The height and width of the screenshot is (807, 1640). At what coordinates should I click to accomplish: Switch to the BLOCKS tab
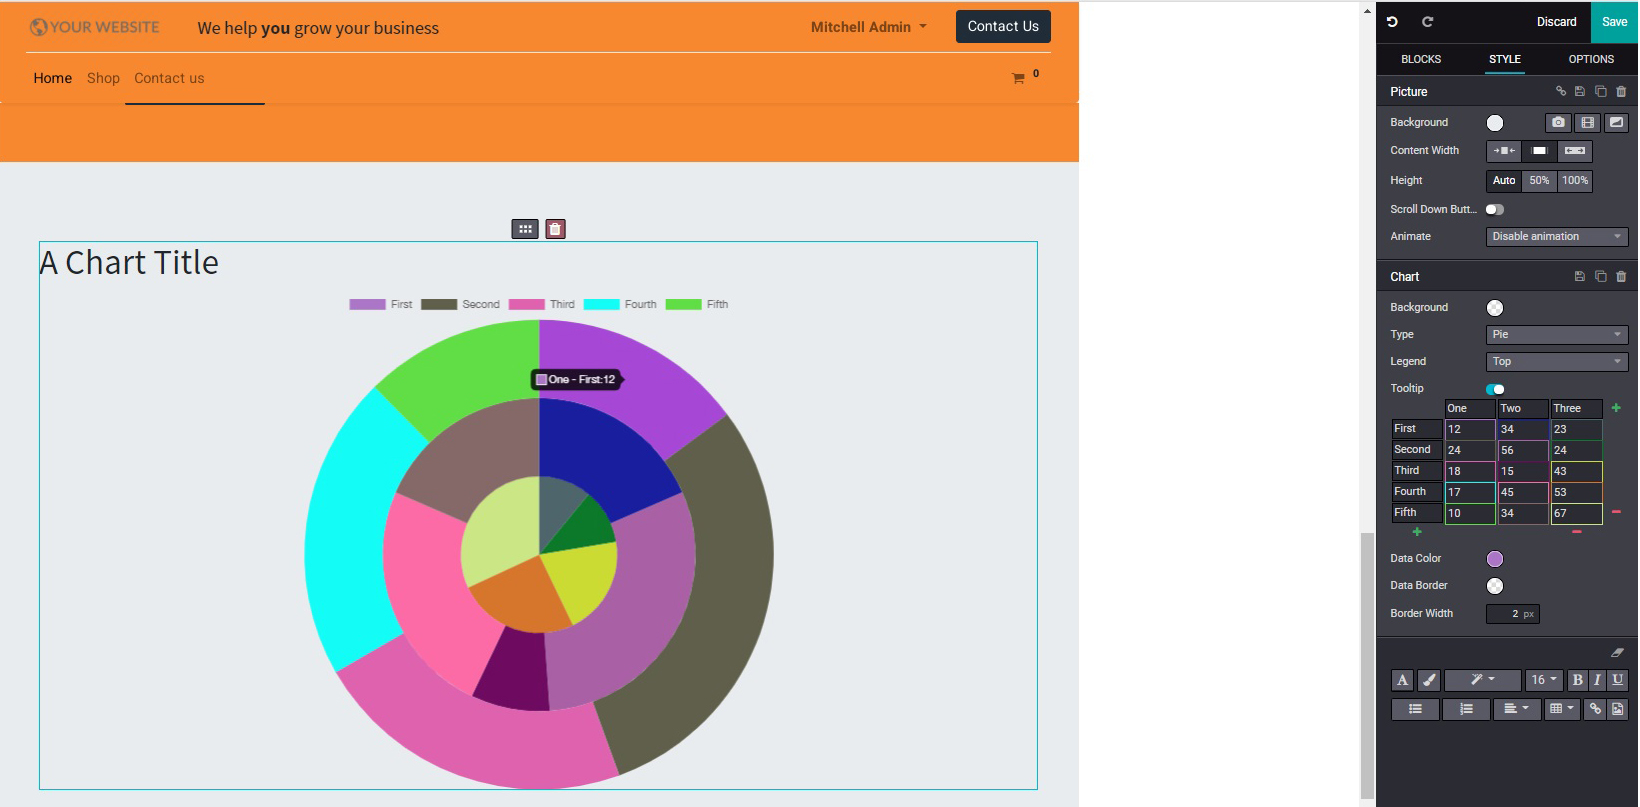click(x=1420, y=59)
